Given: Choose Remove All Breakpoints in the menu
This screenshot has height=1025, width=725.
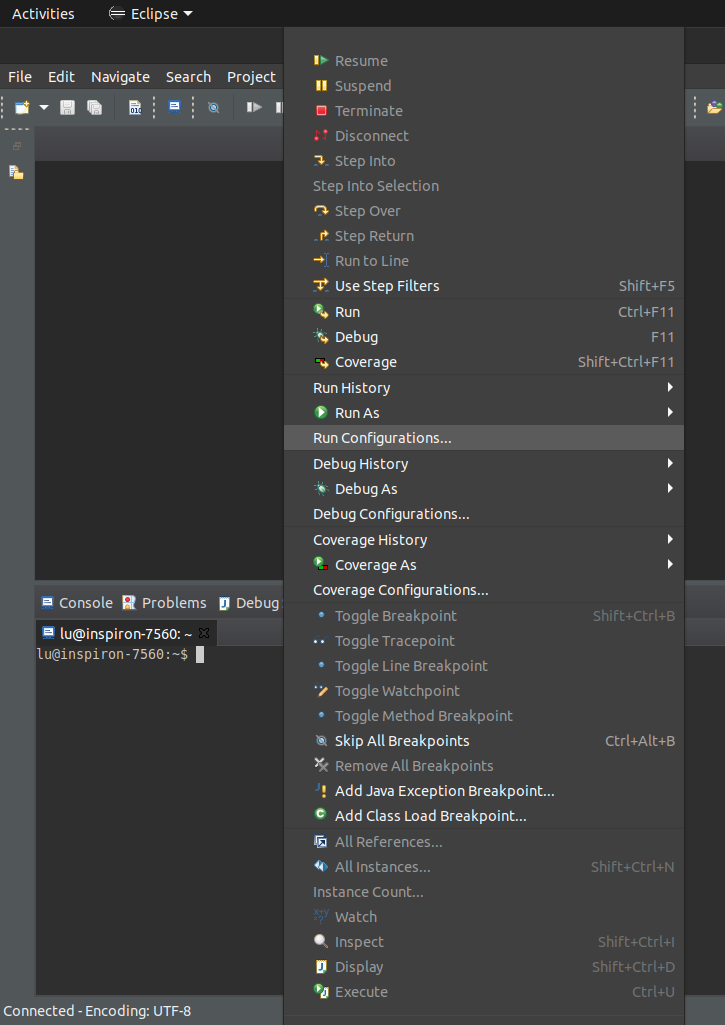Looking at the screenshot, I should (484, 766).
